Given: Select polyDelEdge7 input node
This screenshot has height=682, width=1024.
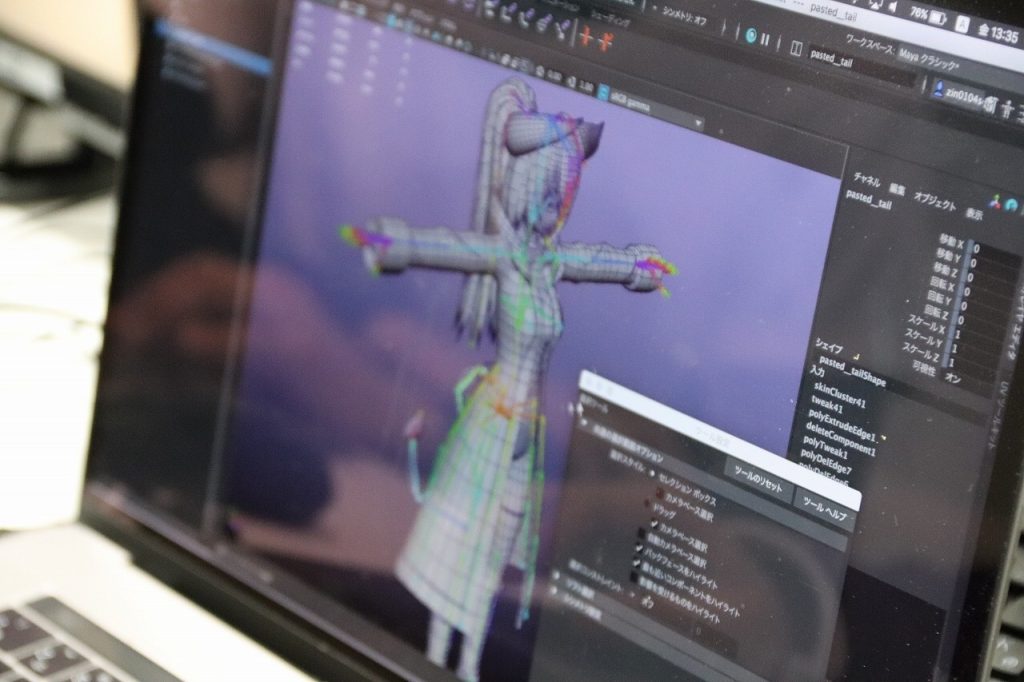Looking at the screenshot, I should pyautogui.click(x=825, y=462).
